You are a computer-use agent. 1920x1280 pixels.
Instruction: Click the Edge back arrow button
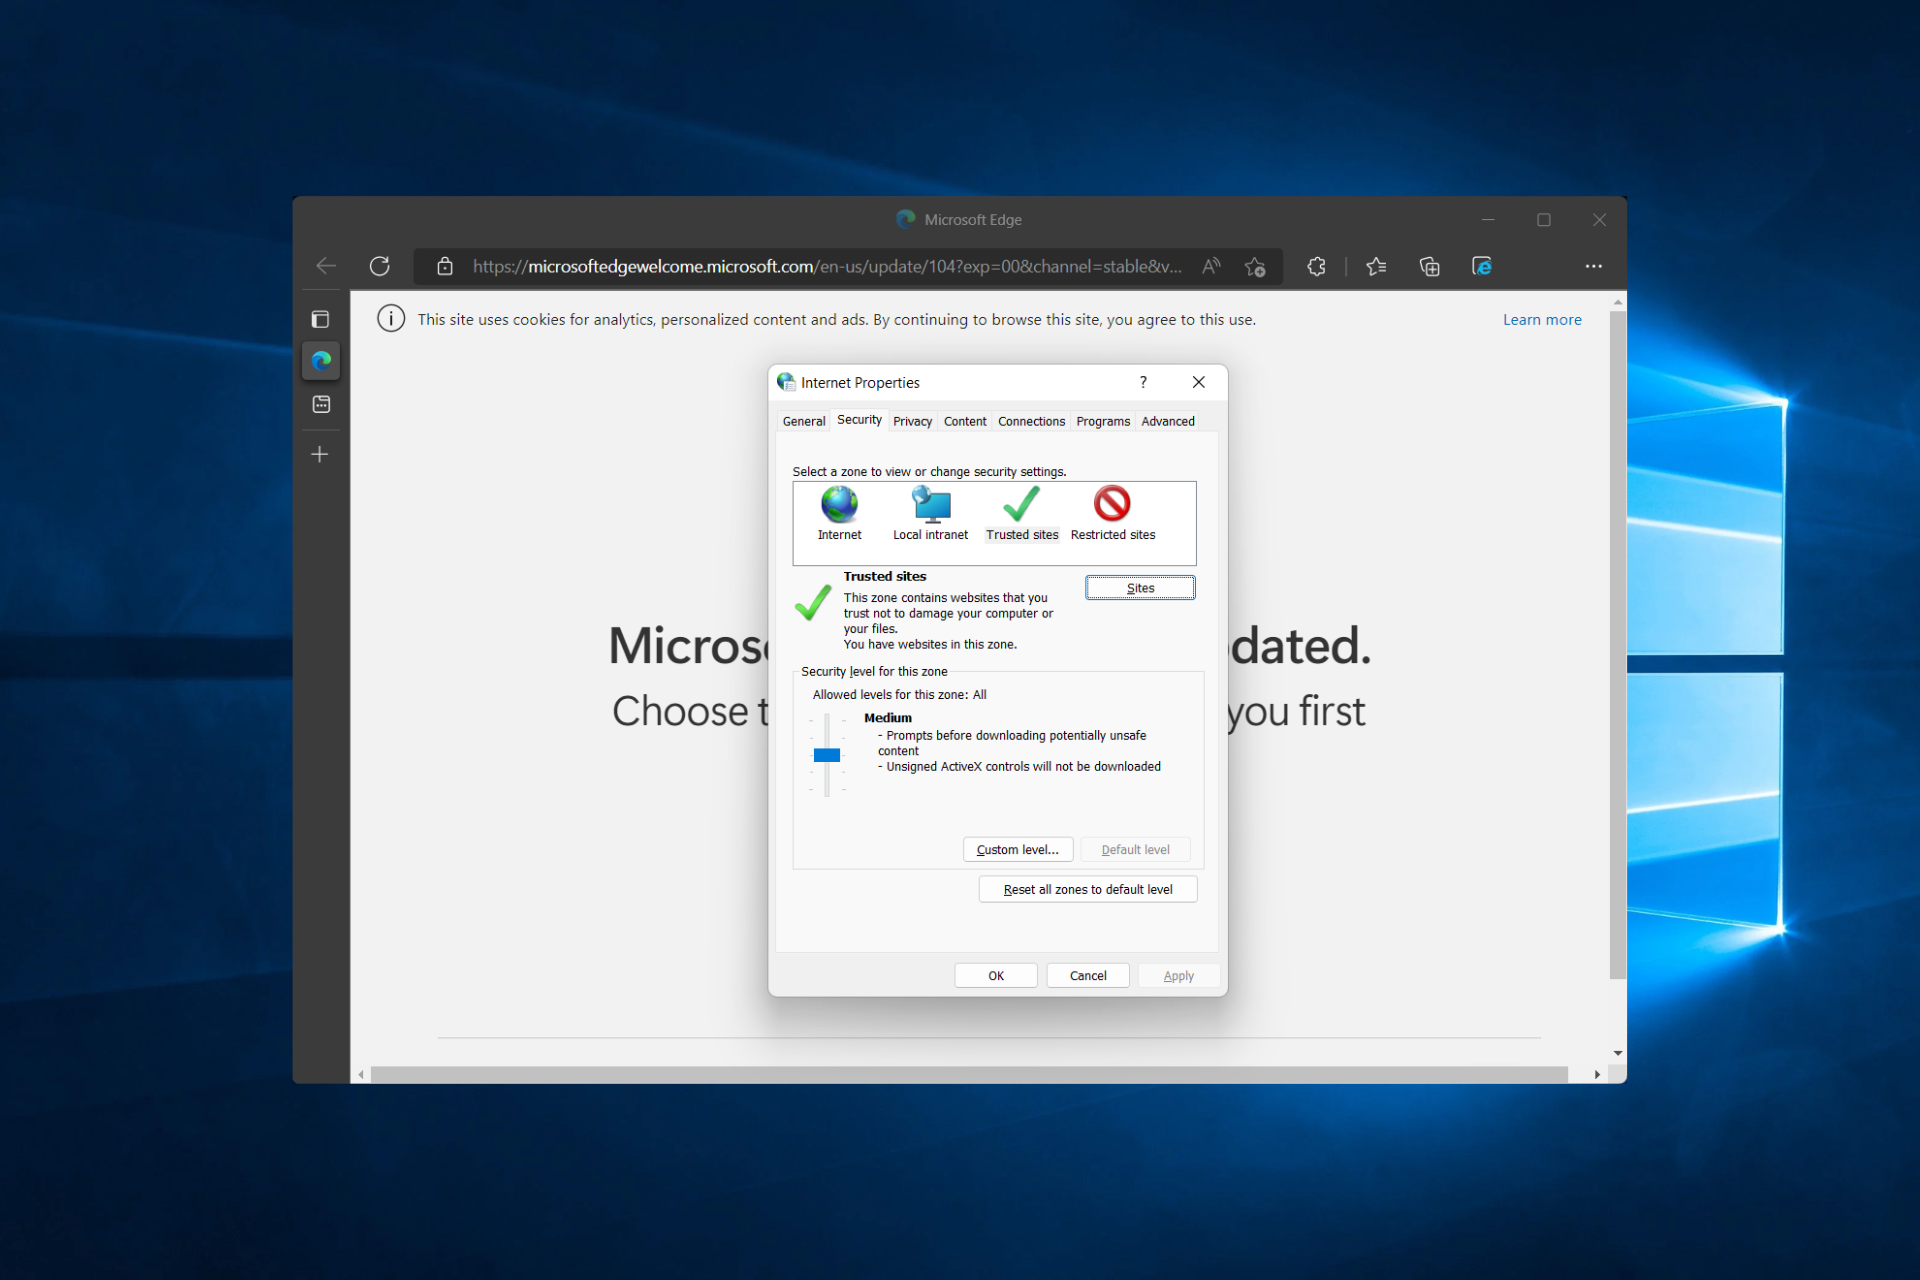(x=326, y=266)
